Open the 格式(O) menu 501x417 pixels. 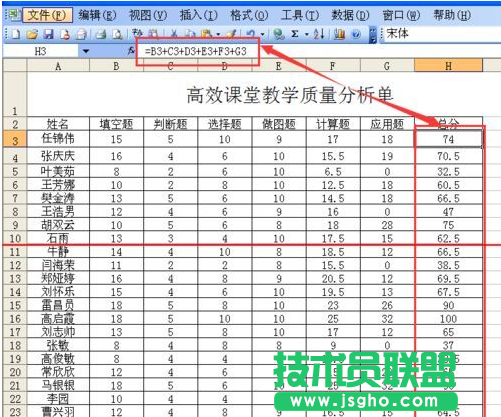coord(249,15)
